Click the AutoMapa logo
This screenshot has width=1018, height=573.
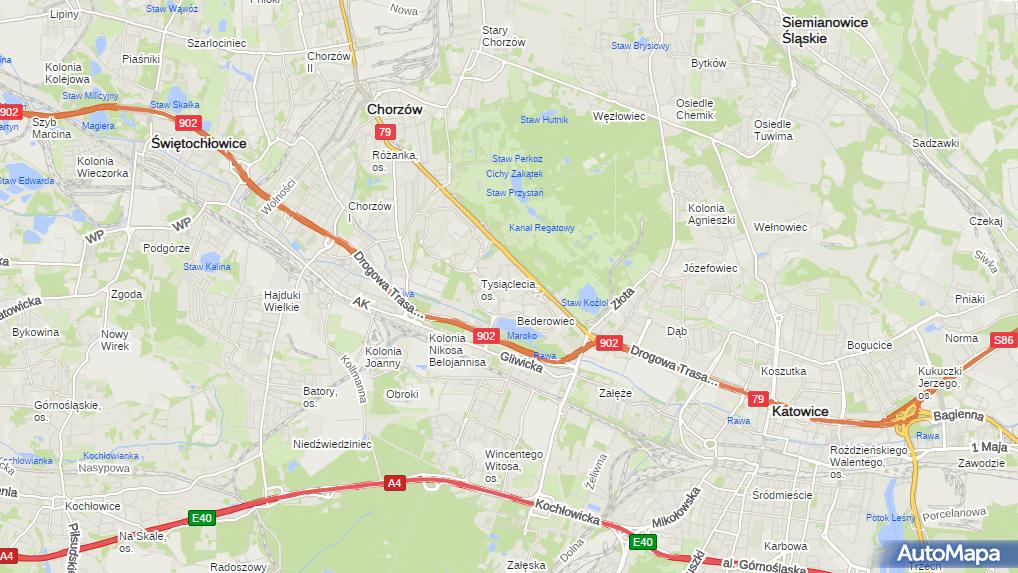[x=948, y=554]
